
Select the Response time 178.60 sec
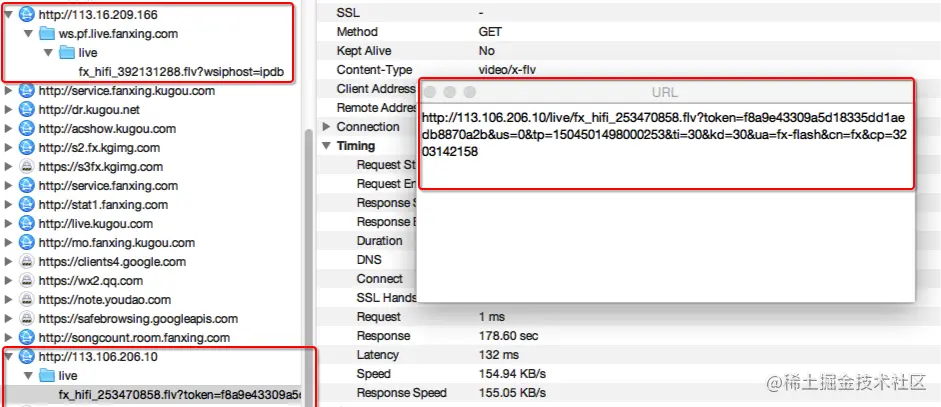pos(508,336)
